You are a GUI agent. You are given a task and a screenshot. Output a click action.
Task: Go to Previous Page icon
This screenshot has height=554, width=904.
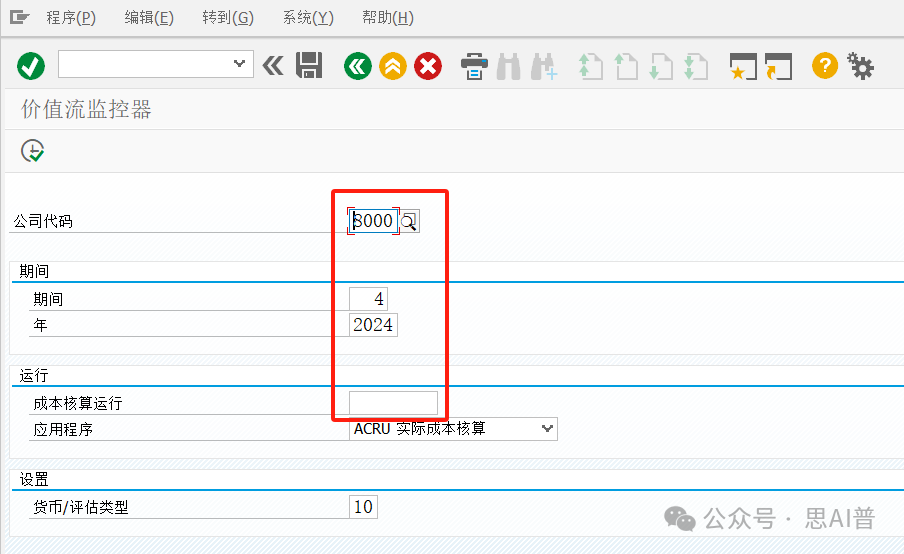click(626, 66)
